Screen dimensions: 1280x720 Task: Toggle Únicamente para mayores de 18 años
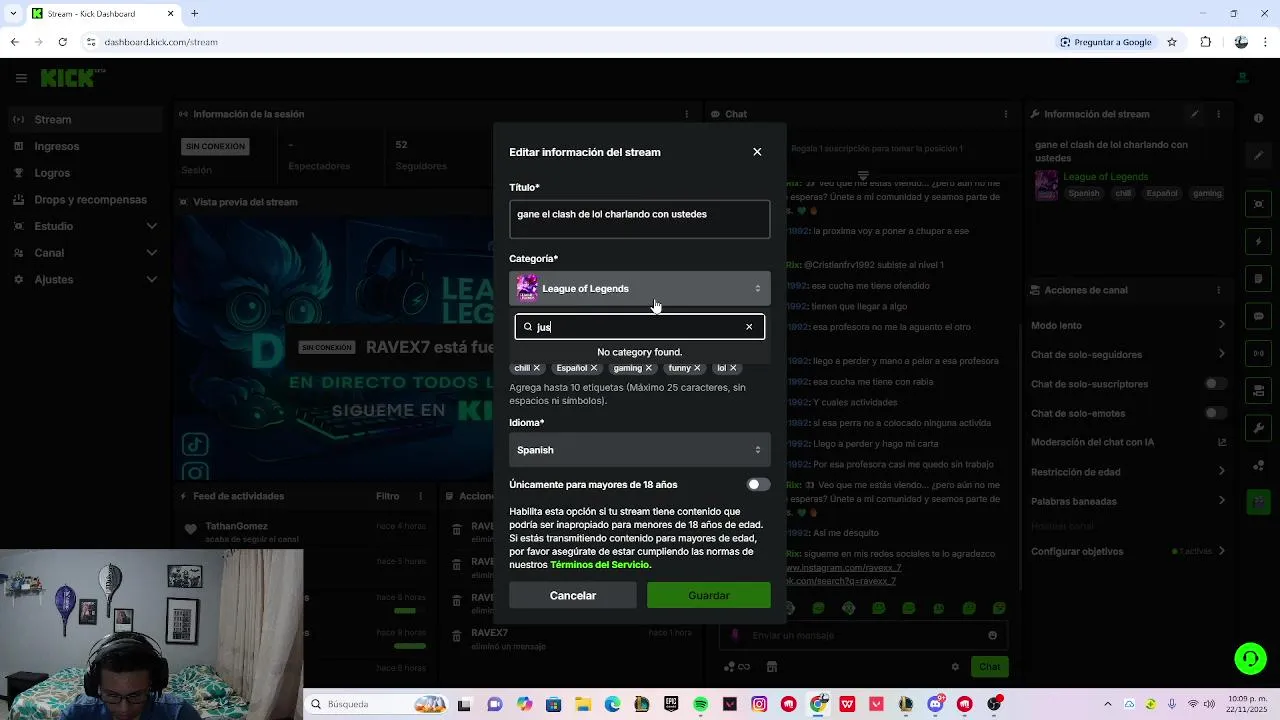click(x=758, y=485)
